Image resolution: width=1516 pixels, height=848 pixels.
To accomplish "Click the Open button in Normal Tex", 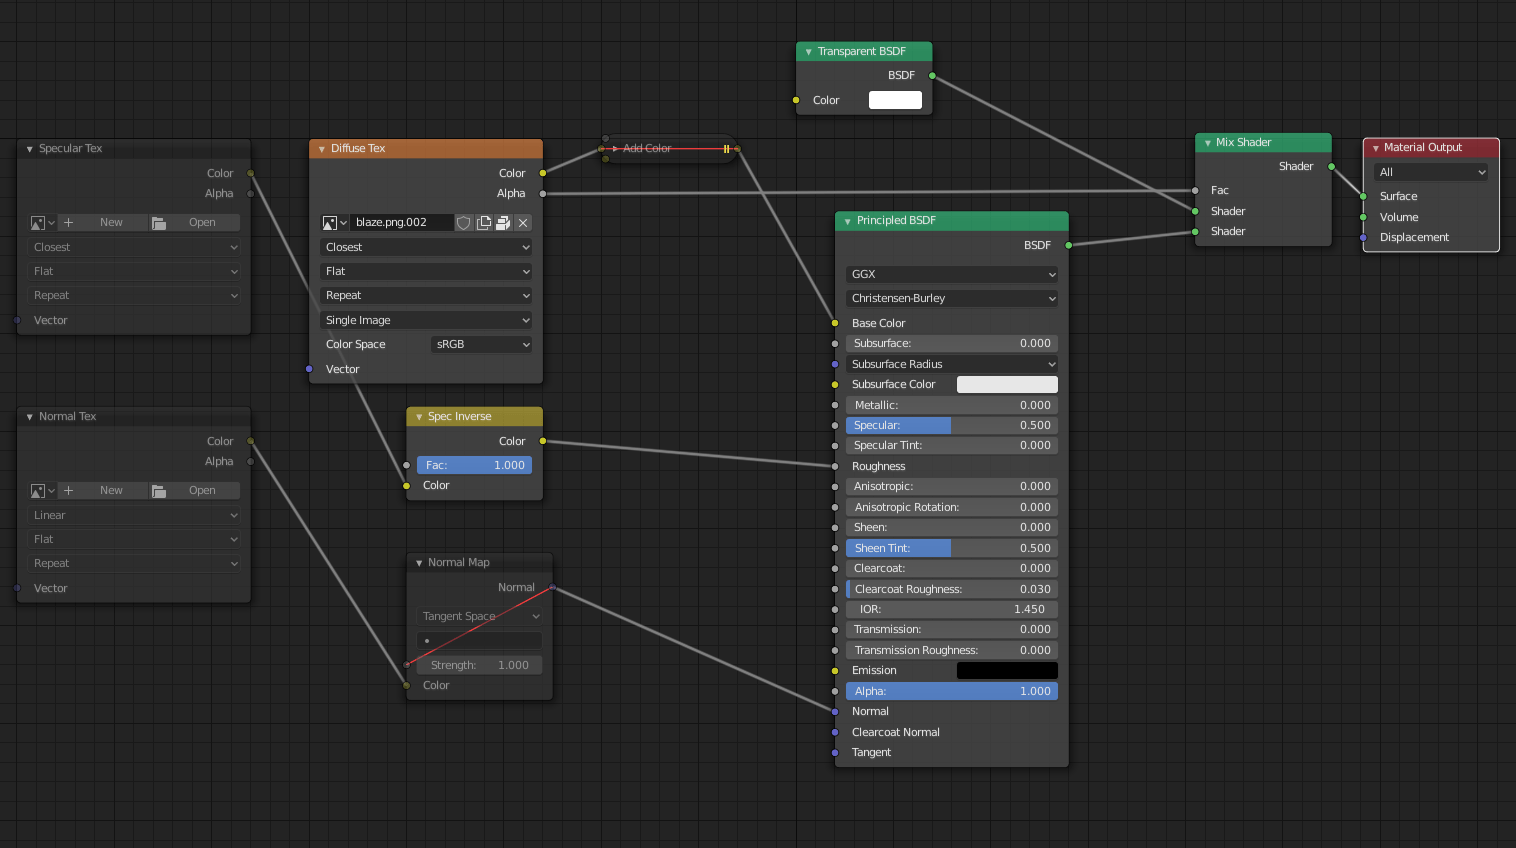I will click(202, 490).
